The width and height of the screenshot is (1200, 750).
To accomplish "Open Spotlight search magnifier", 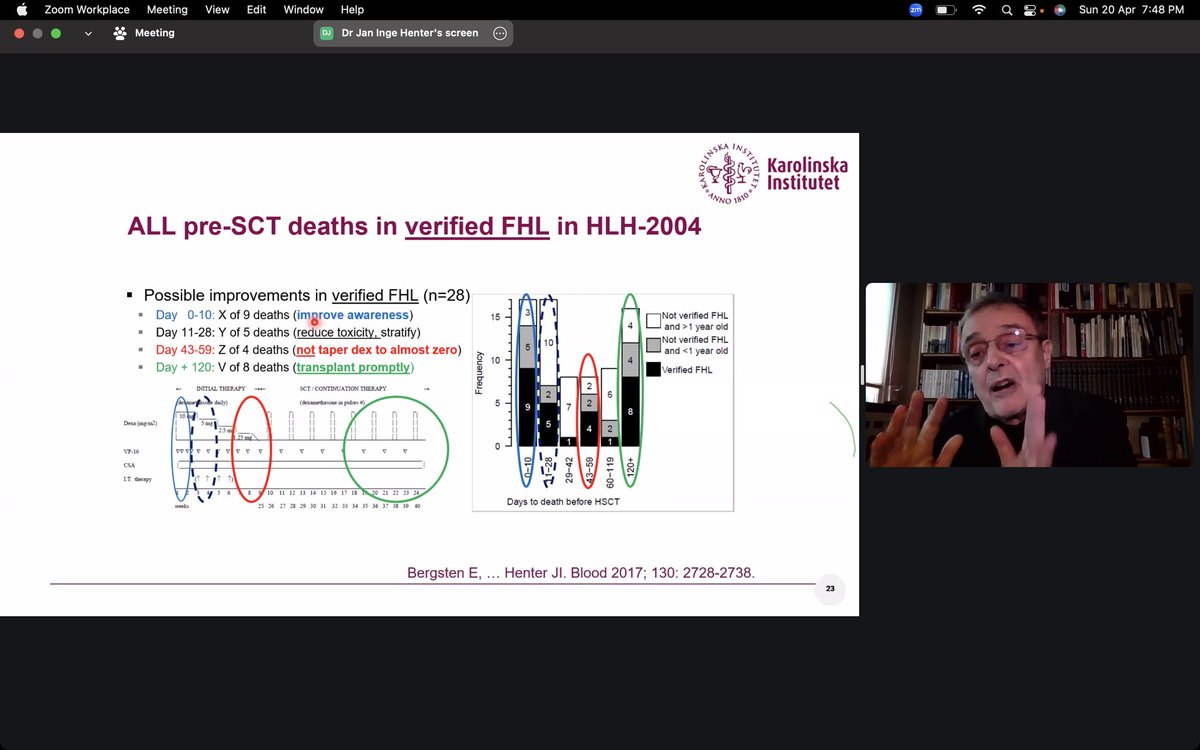I will [x=1008, y=9].
